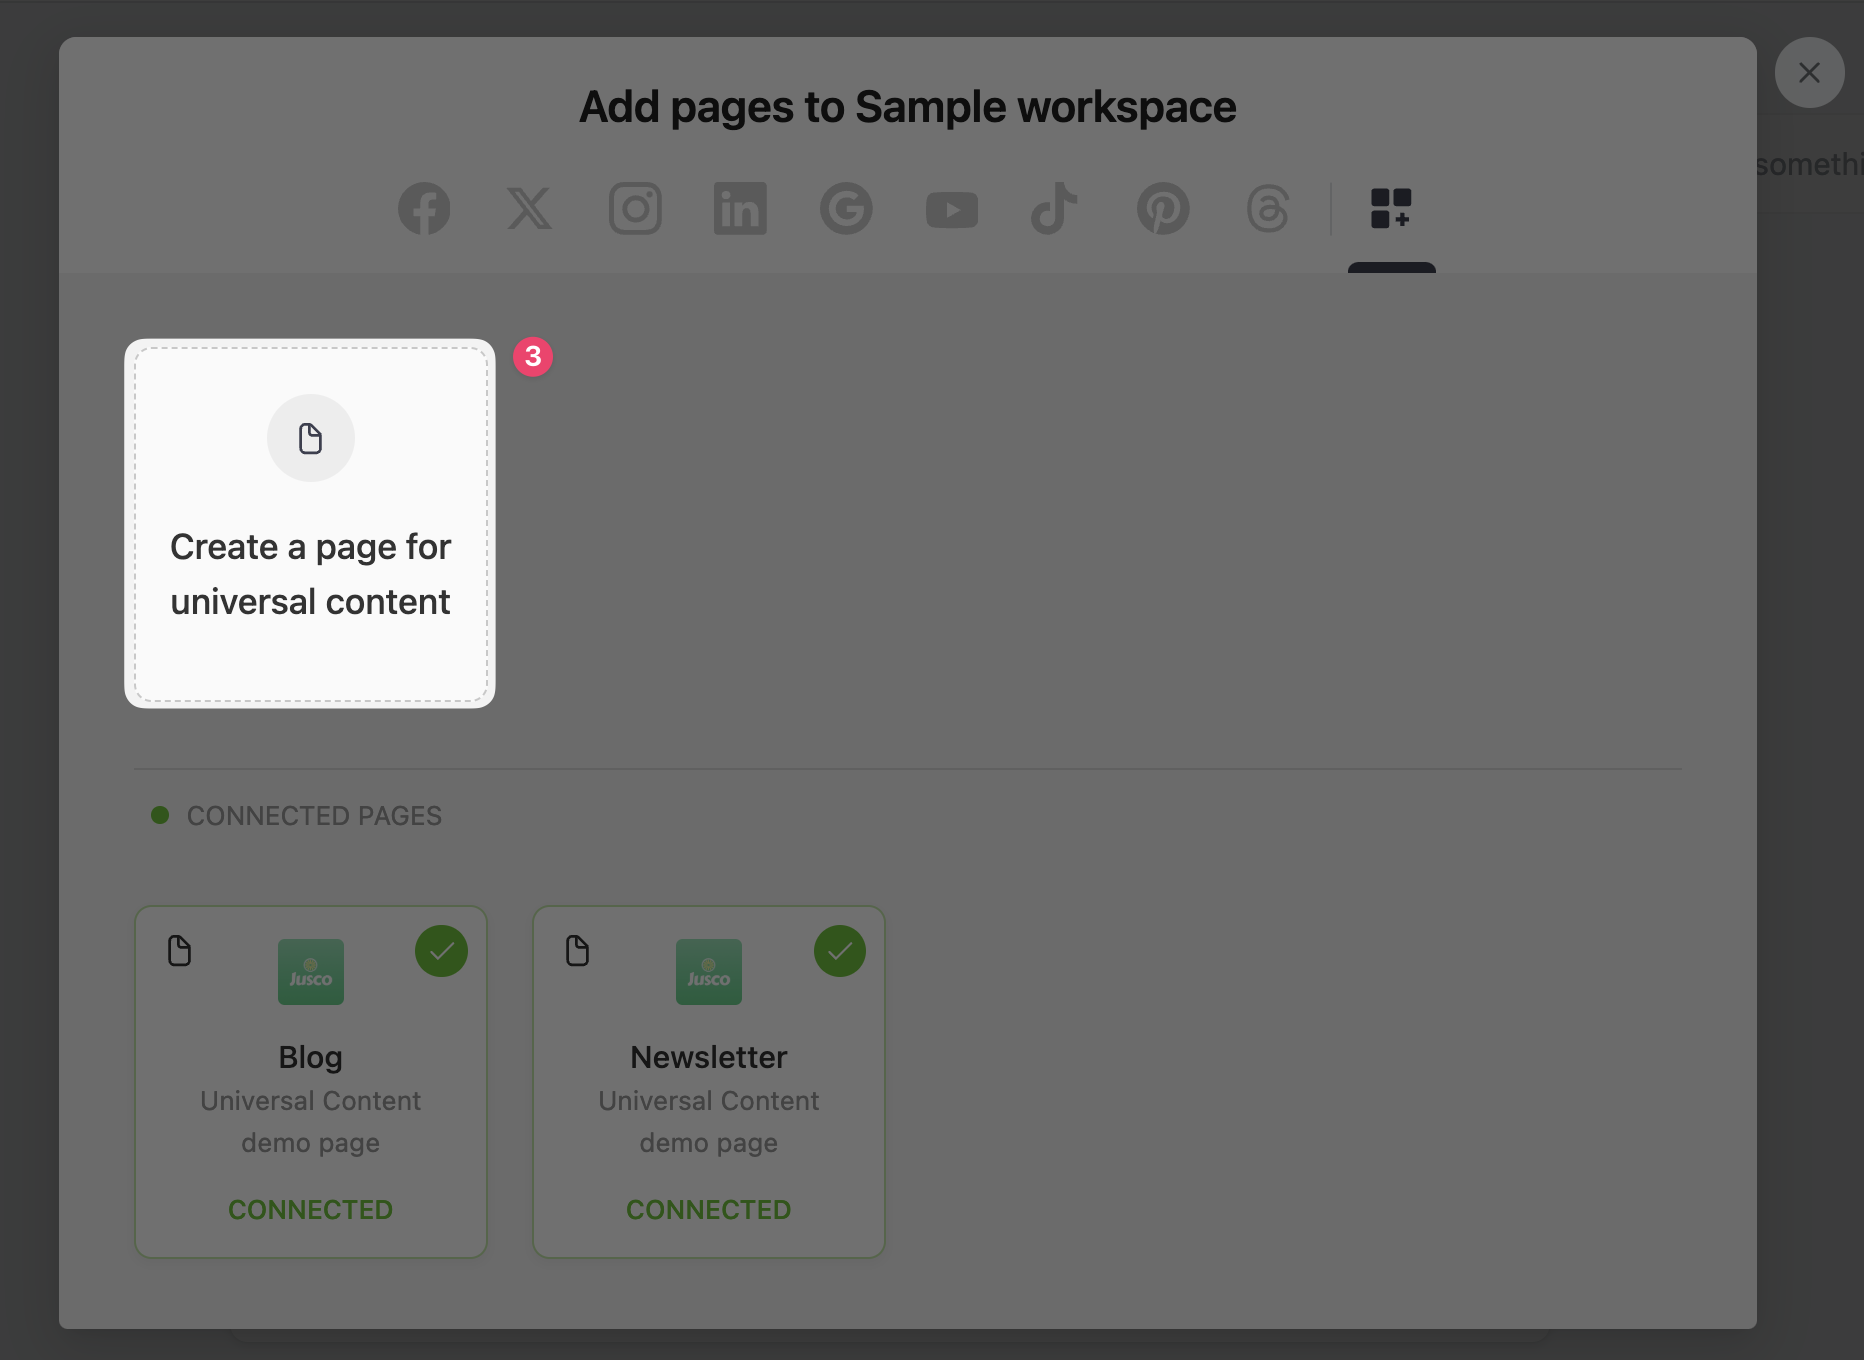
Task: Toggle the Newsletter page green checkmark
Action: pos(839,951)
